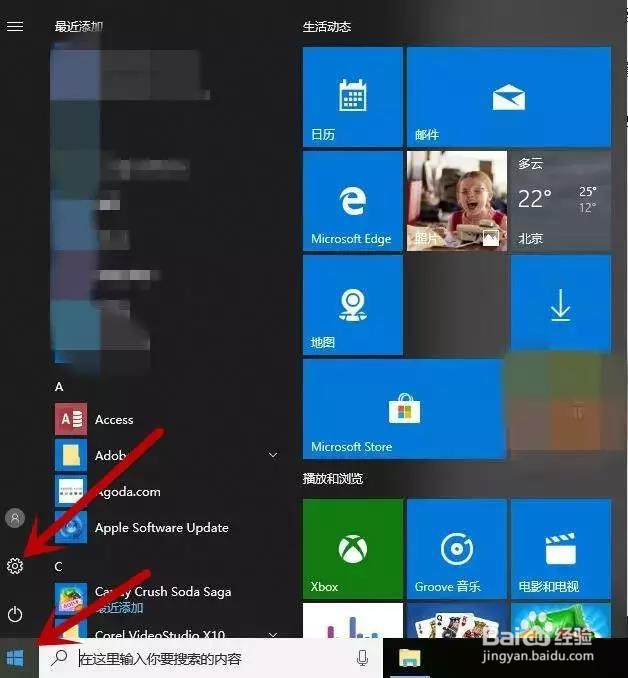Click the Power button icon

point(15,614)
